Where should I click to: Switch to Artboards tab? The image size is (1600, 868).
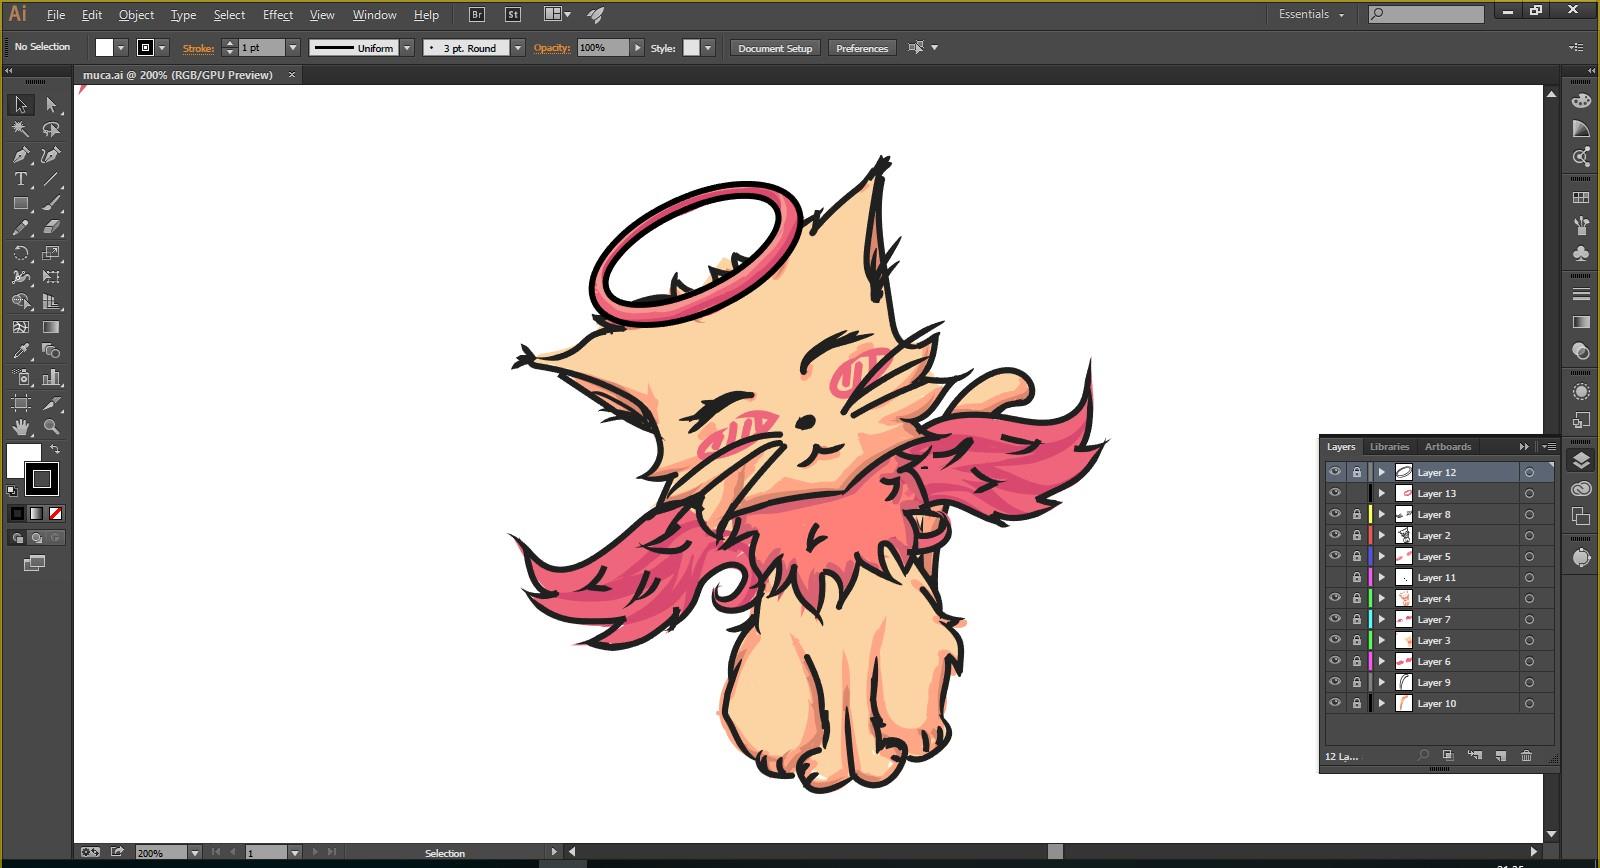(x=1447, y=447)
